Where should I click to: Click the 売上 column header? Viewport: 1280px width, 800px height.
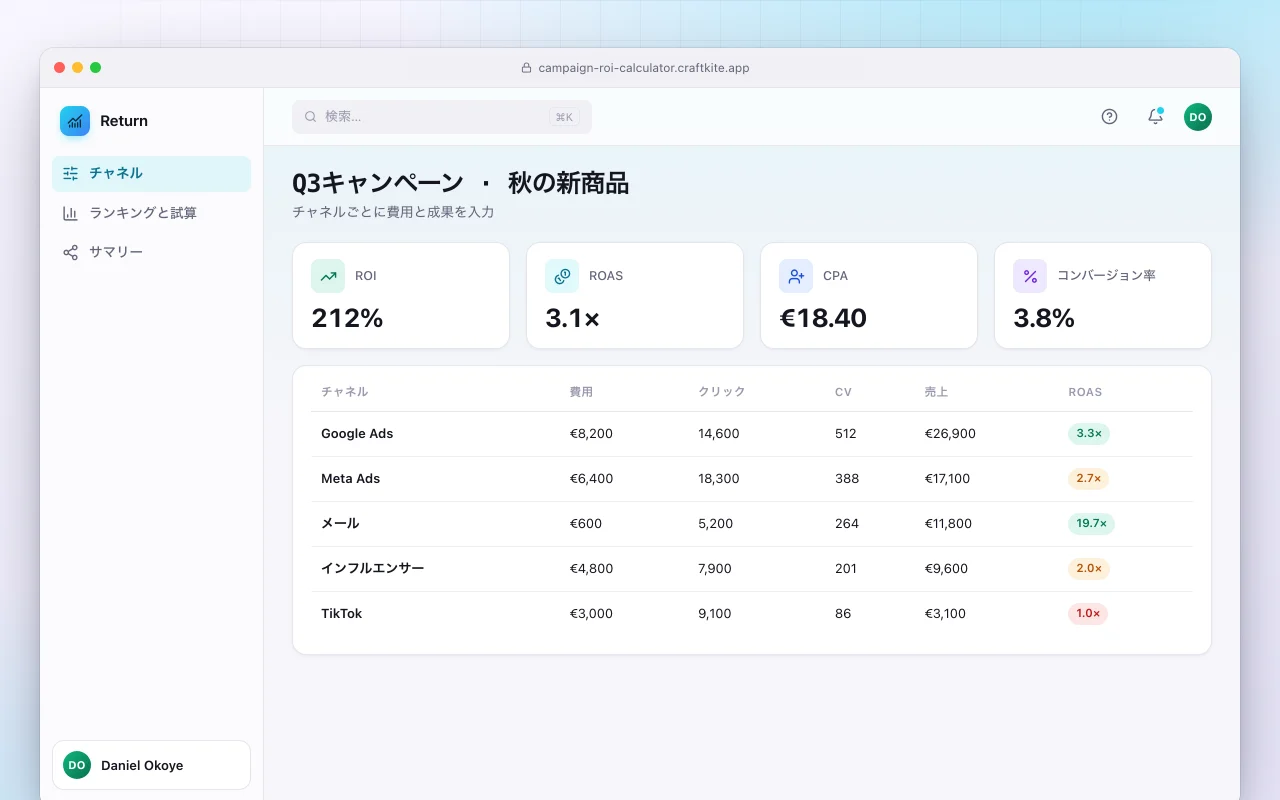937,392
